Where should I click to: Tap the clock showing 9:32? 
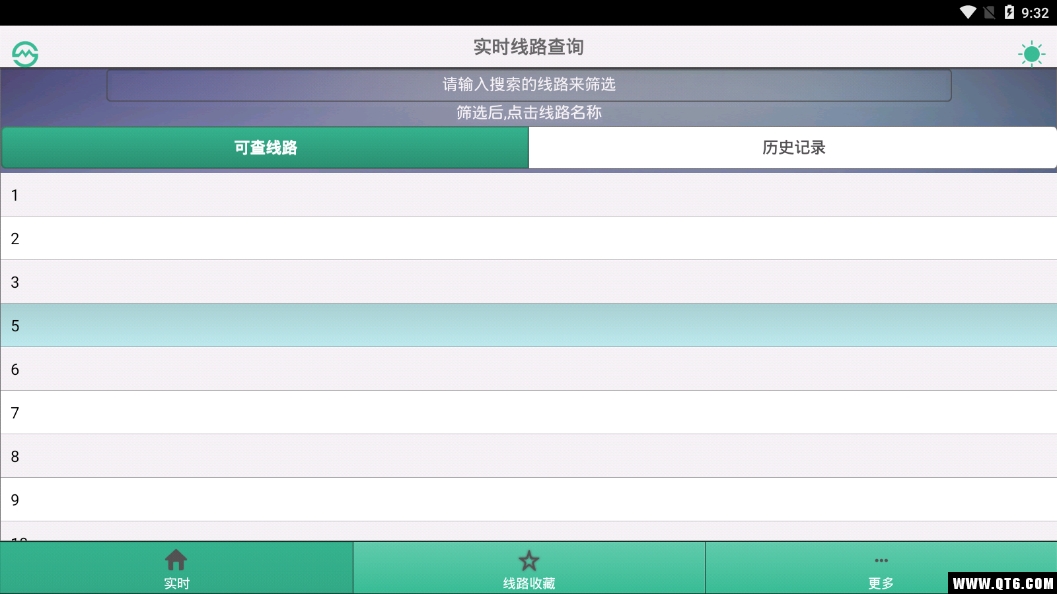tap(1035, 13)
